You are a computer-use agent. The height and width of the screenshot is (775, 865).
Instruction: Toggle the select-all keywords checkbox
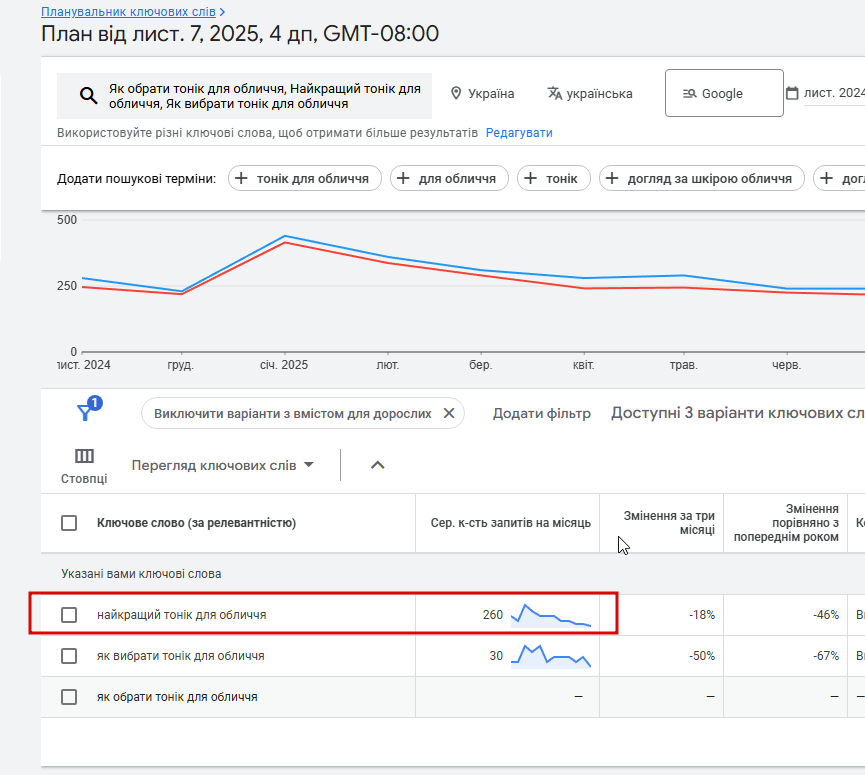point(69,523)
